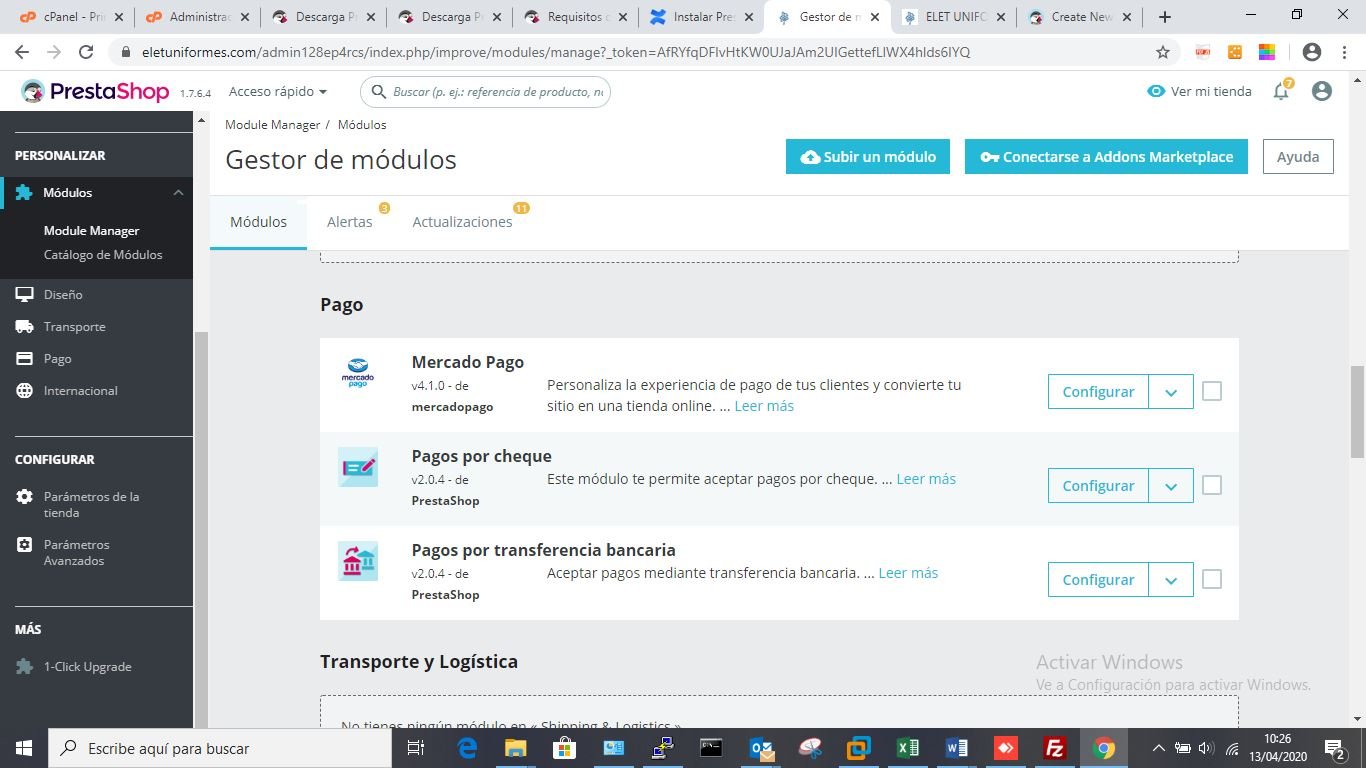1366x768 pixels.
Task: Click the Pagos por cheque module icon
Action: tap(358, 467)
